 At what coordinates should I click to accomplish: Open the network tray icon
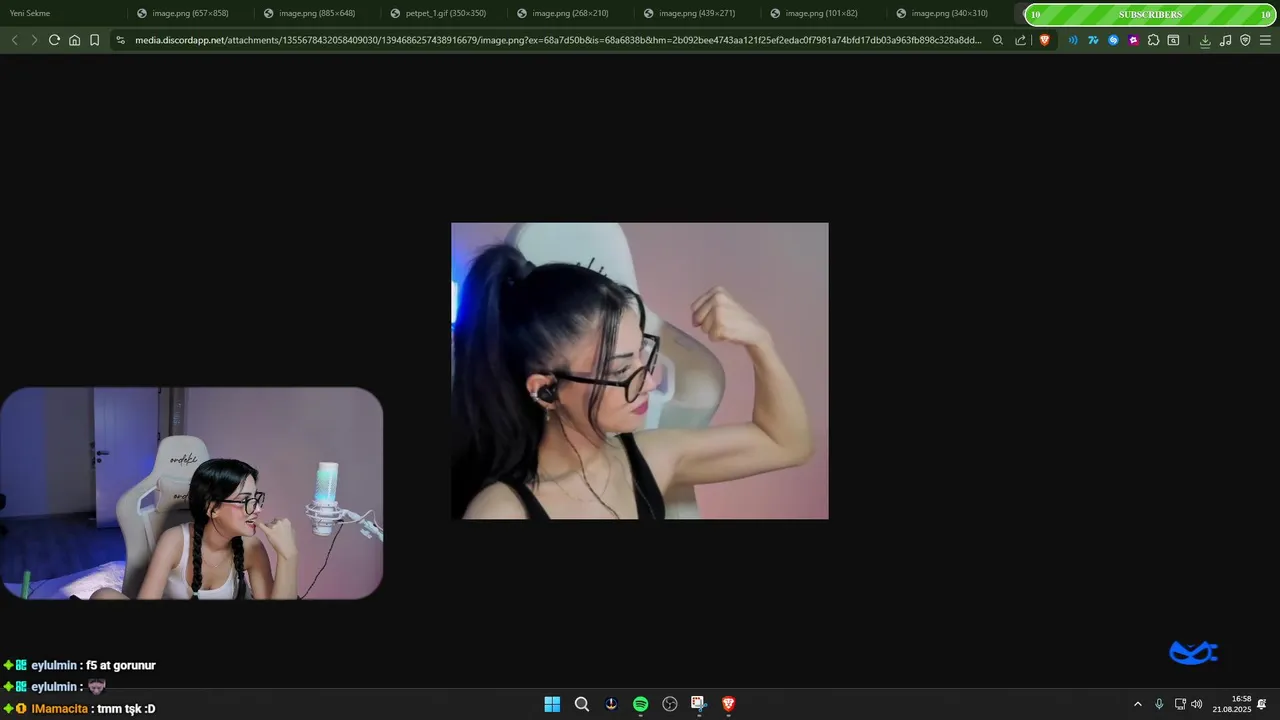[1180, 704]
